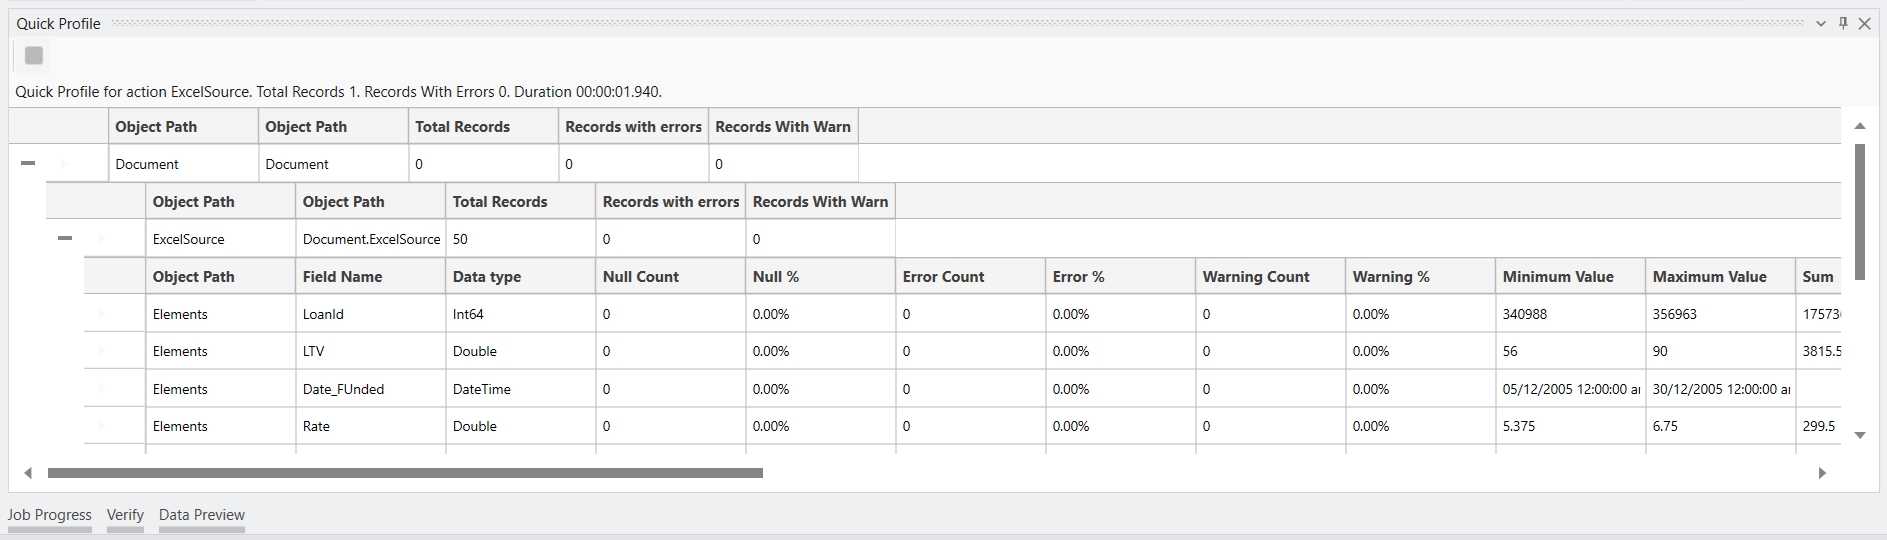Click the Minimum Value column header
Screen dimensions: 1887x540
(1557, 277)
